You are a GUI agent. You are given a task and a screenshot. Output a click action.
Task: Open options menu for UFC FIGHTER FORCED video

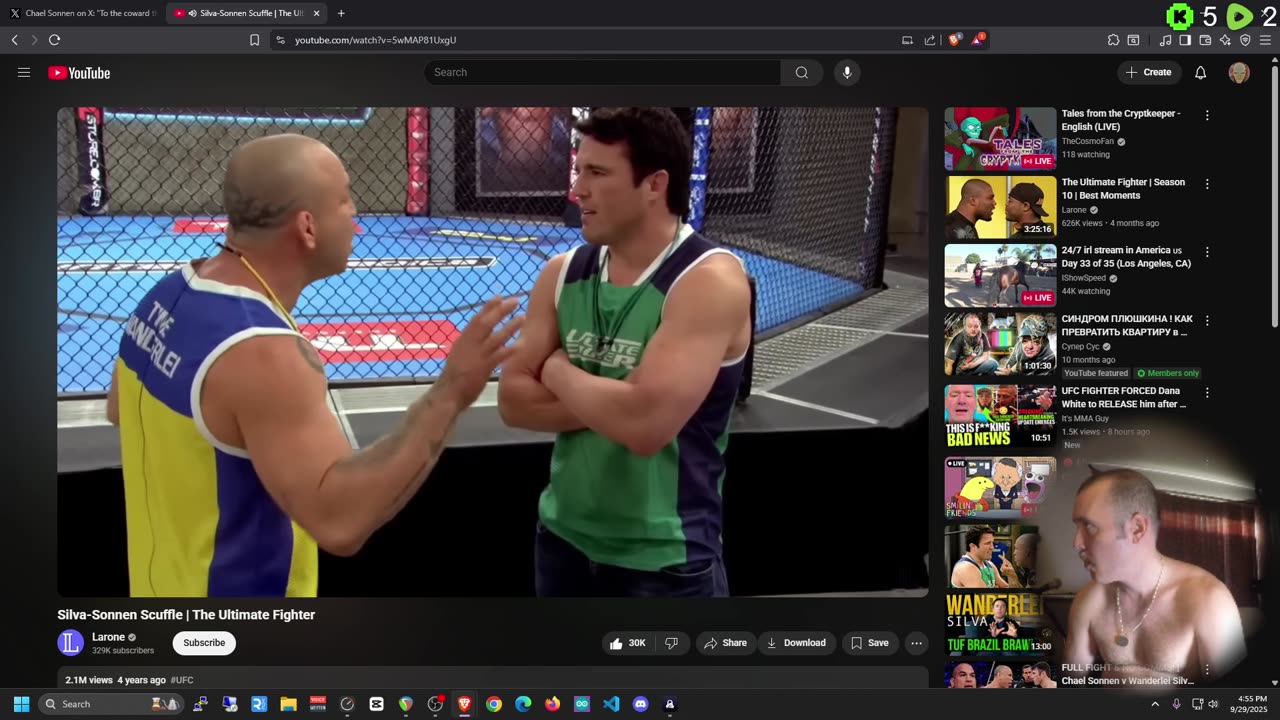coord(1207,393)
